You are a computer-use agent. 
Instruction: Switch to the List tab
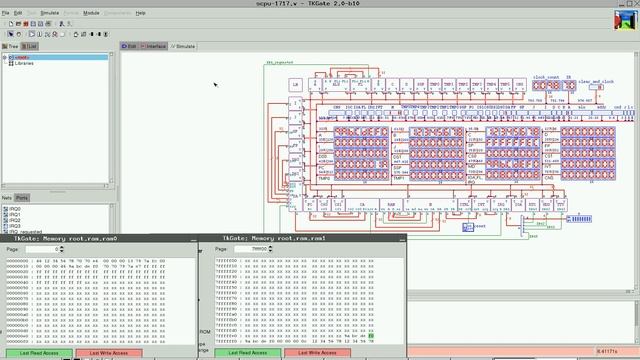[x=29, y=47]
